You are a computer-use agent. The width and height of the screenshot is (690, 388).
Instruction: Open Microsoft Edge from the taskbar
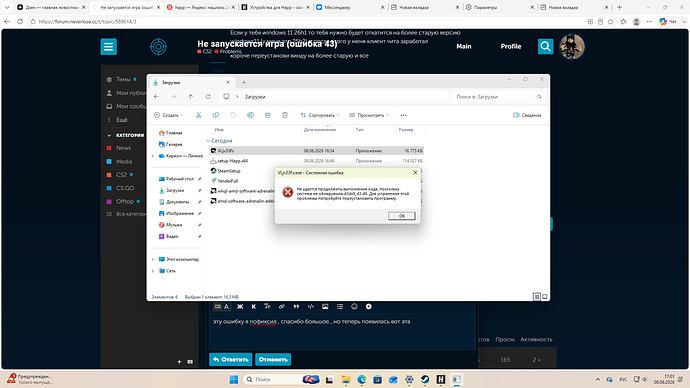point(362,379)
